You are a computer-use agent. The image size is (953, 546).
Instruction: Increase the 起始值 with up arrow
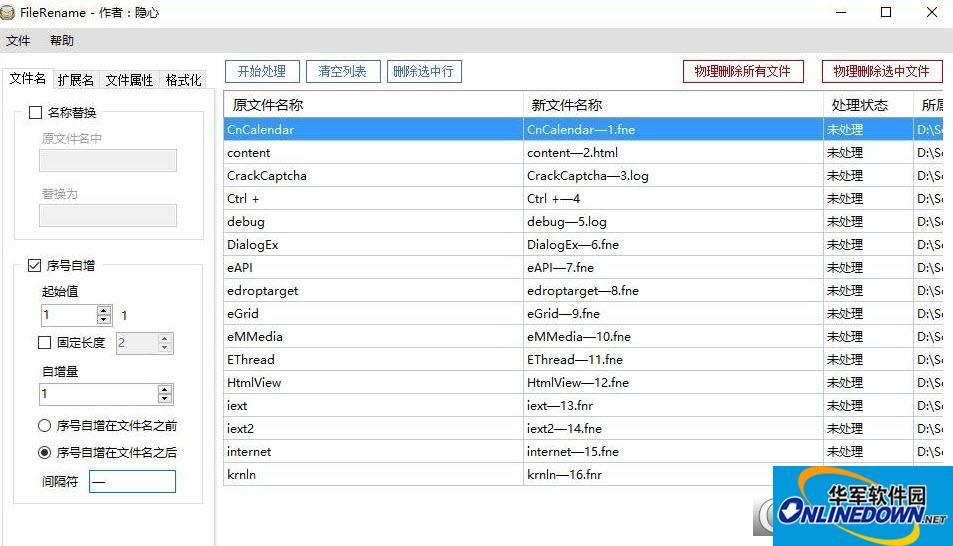tap(104, 309)
